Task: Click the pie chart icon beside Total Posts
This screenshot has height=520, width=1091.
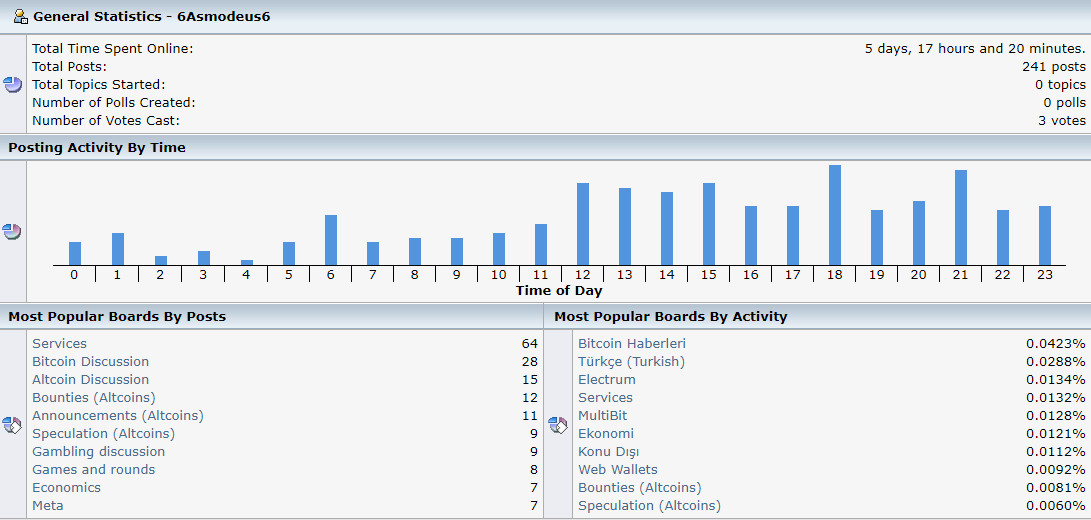Action: [13, 85]
